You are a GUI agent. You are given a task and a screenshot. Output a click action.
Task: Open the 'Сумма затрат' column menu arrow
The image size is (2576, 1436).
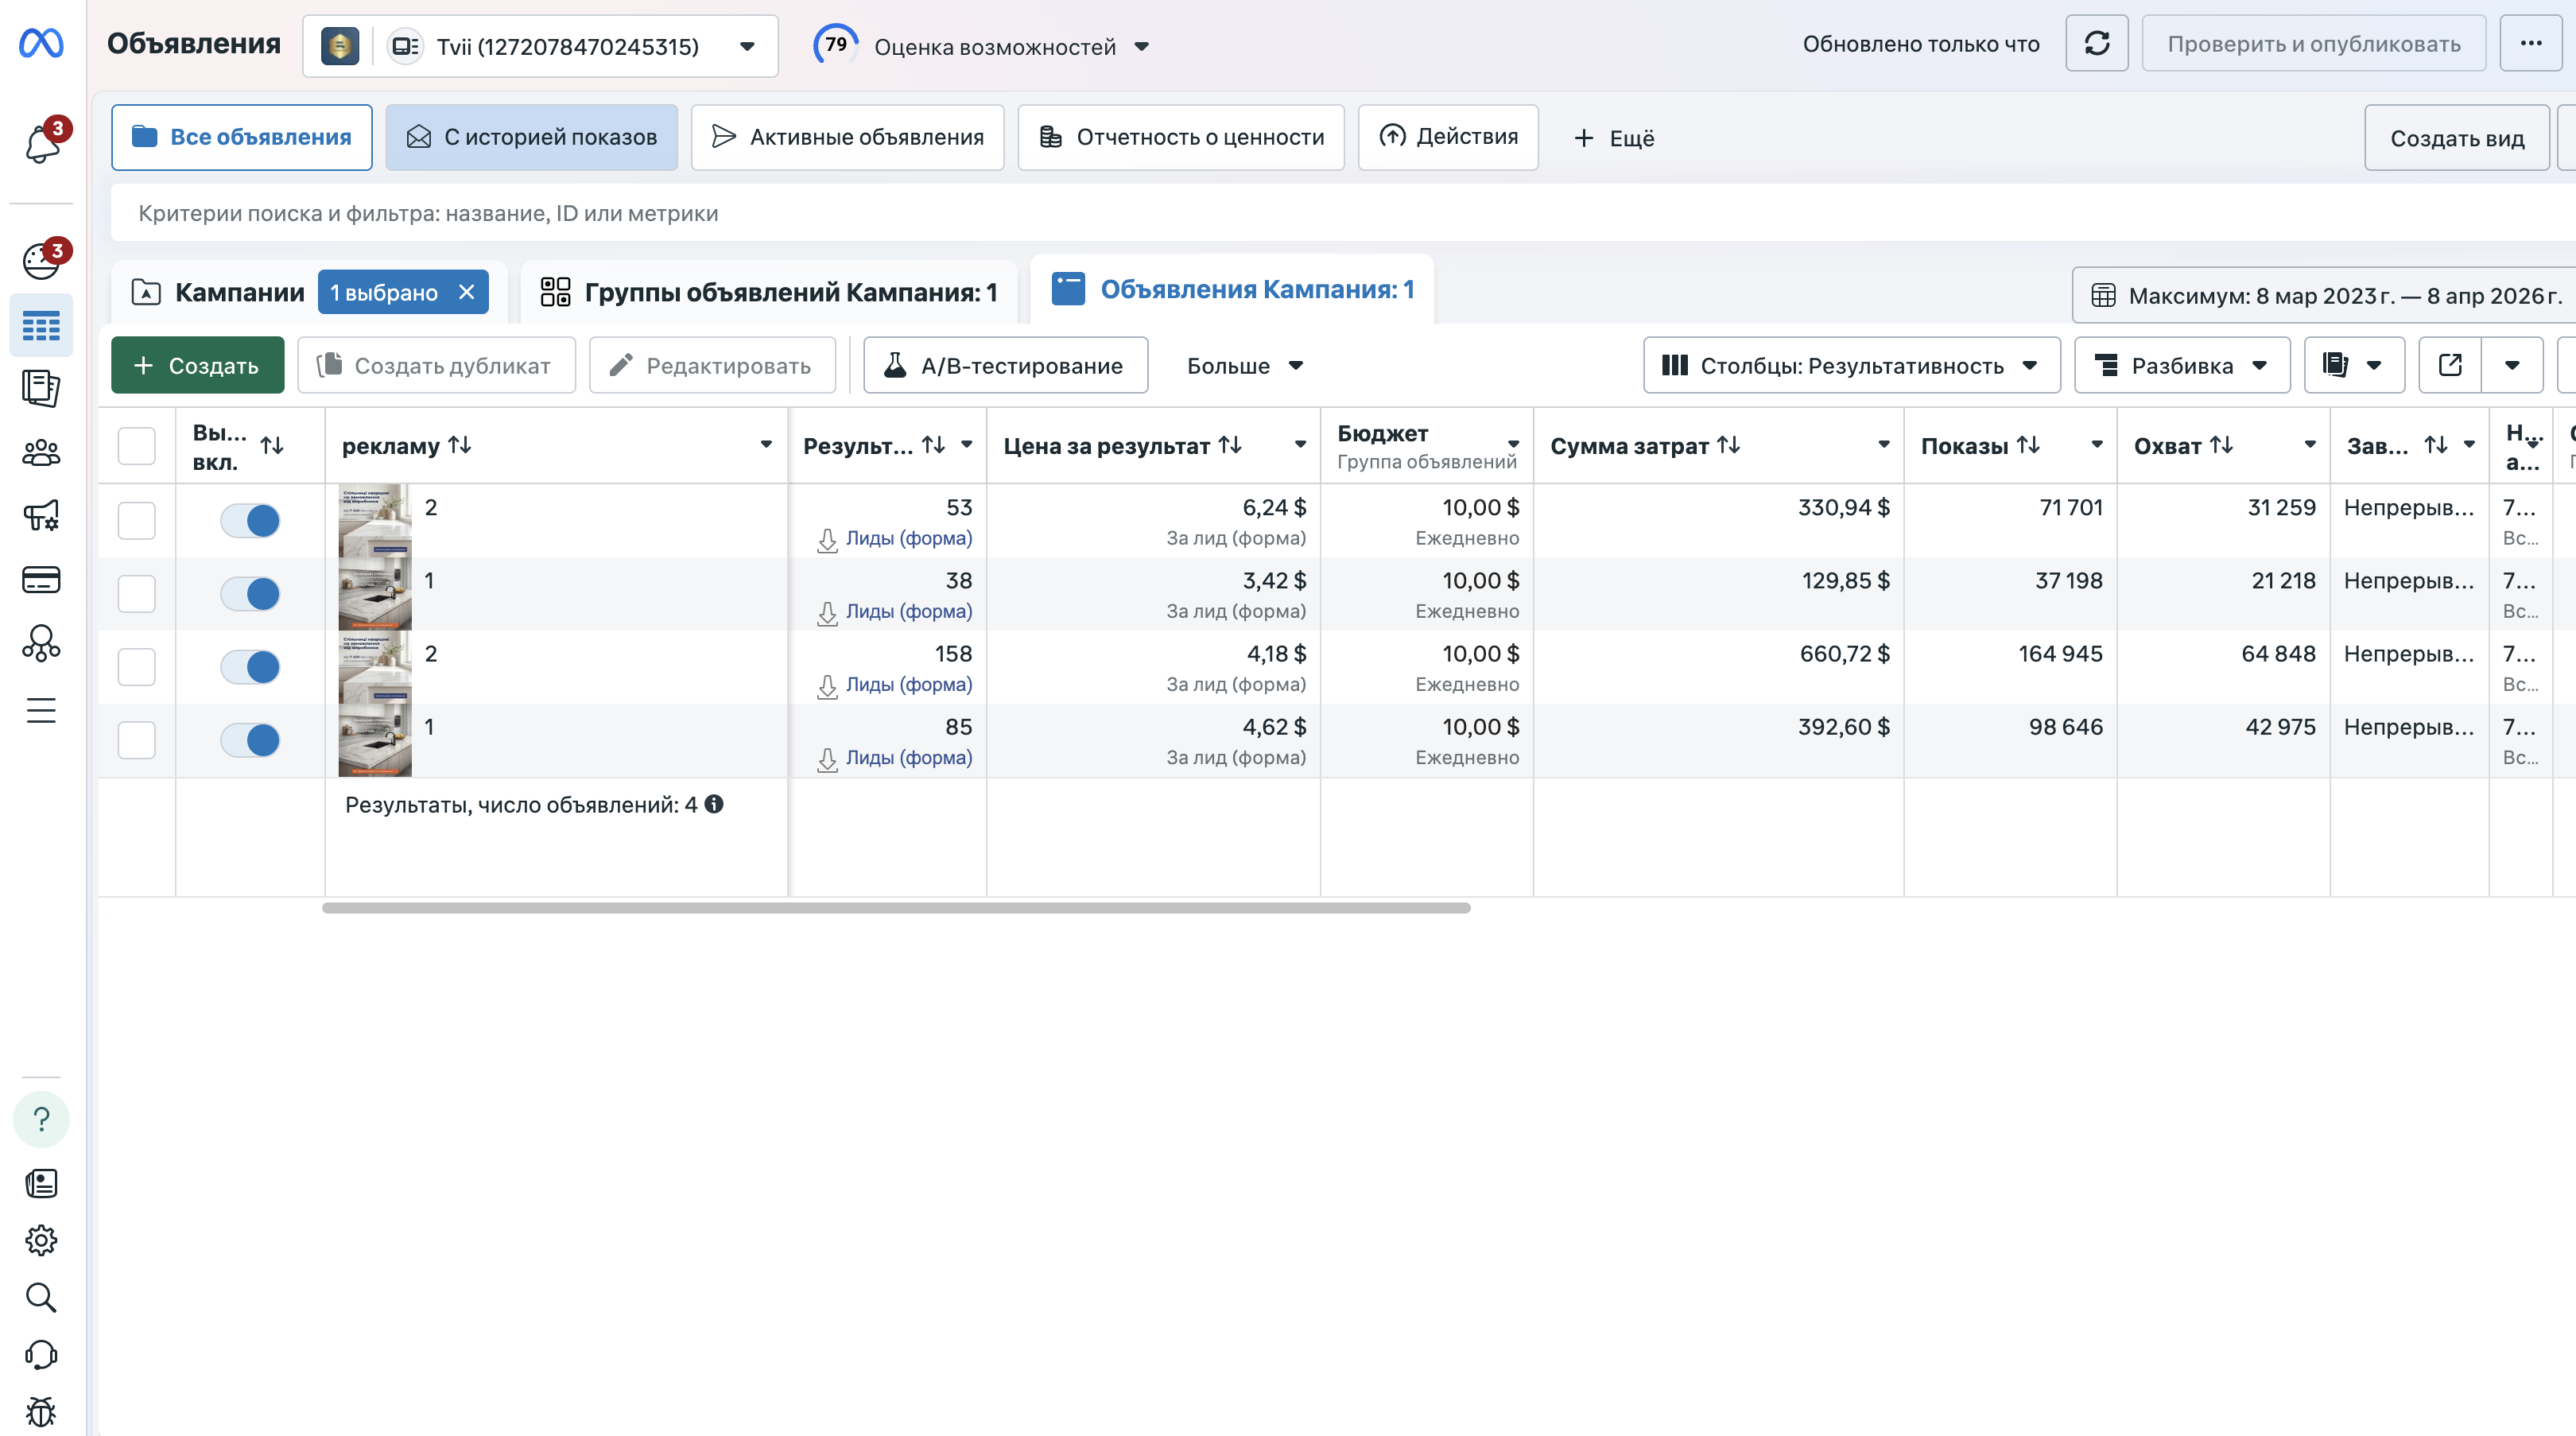1884,445
